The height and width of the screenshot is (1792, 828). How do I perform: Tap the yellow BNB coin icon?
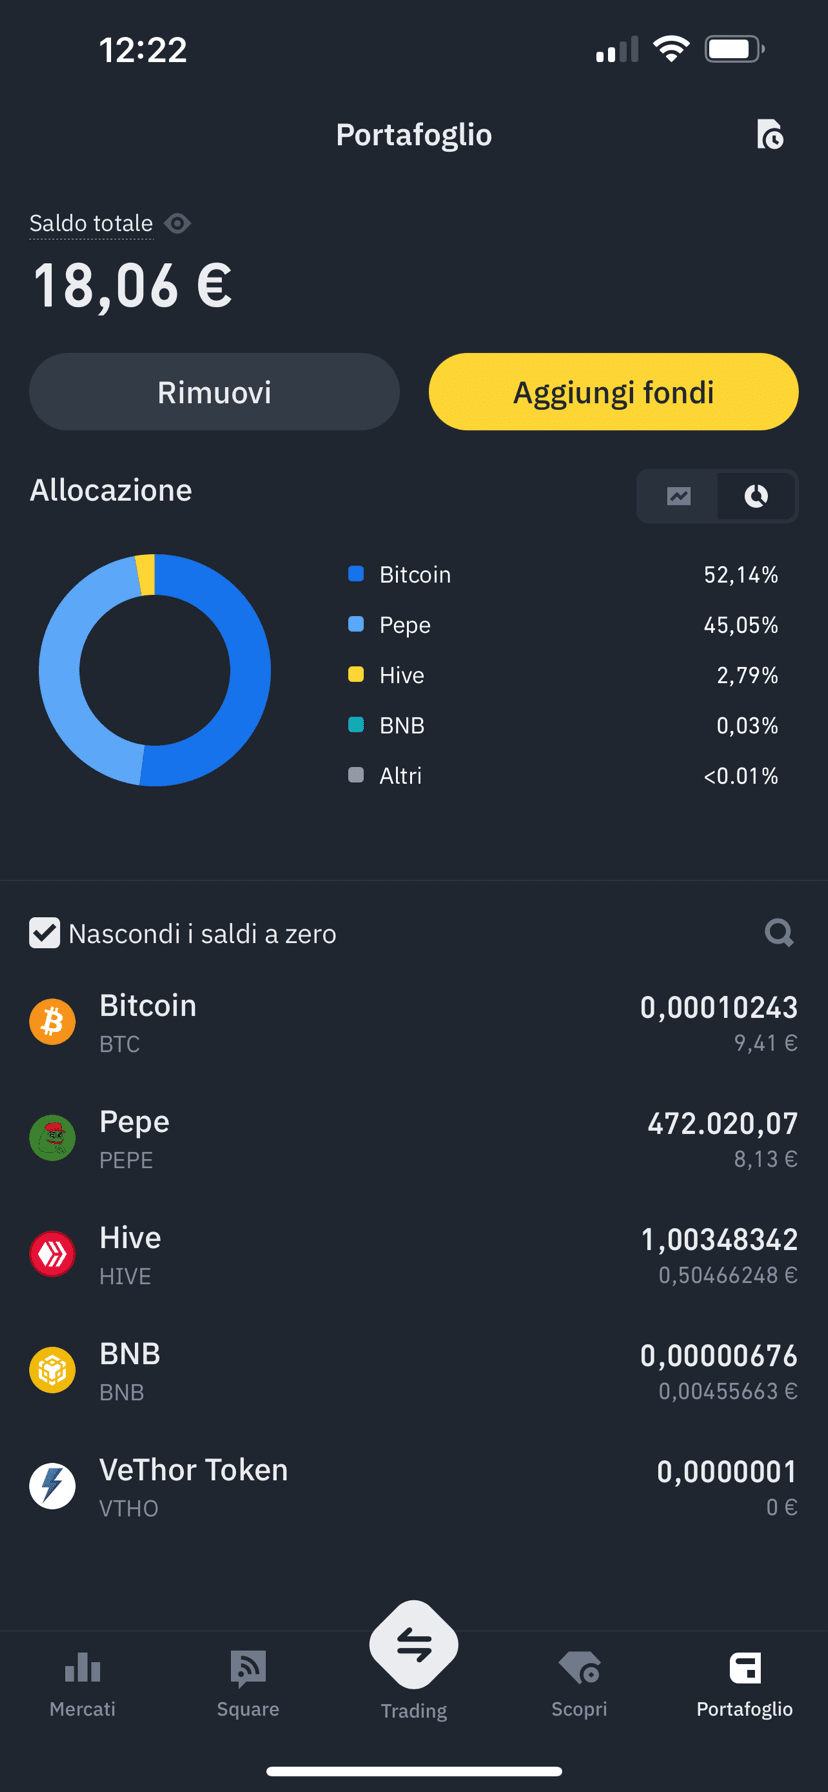[x=53, y=1370]
